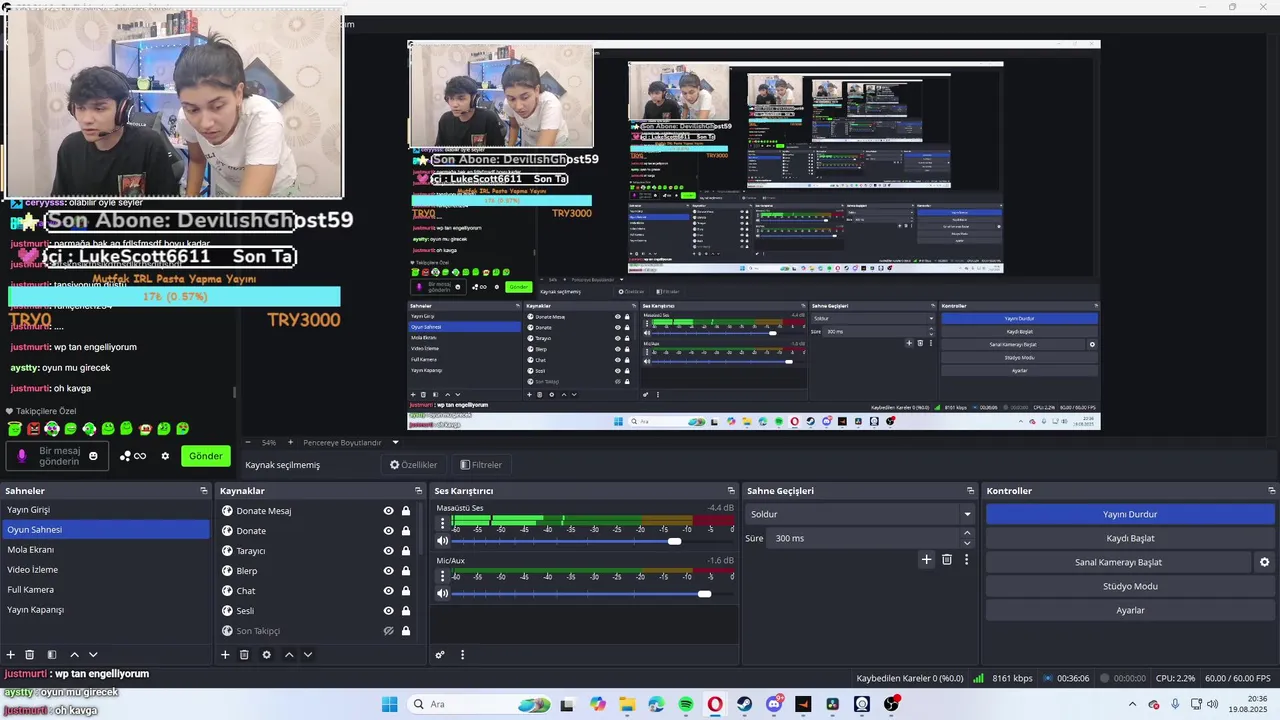The width and height of the screenshot is (1280, 720).
Task: Move the selected scene up with the Sahneler arrow
Action: click(74, 655)
